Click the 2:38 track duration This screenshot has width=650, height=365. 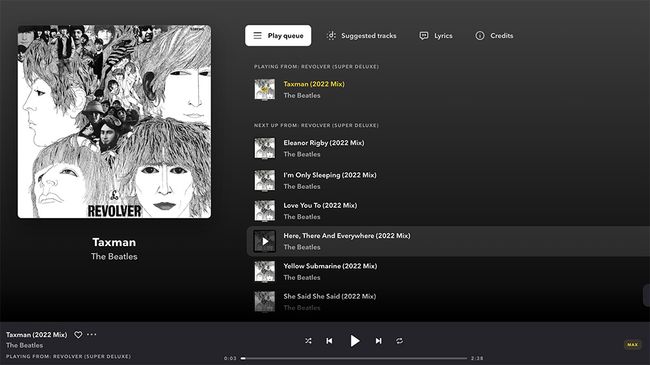tap(477, 358)
